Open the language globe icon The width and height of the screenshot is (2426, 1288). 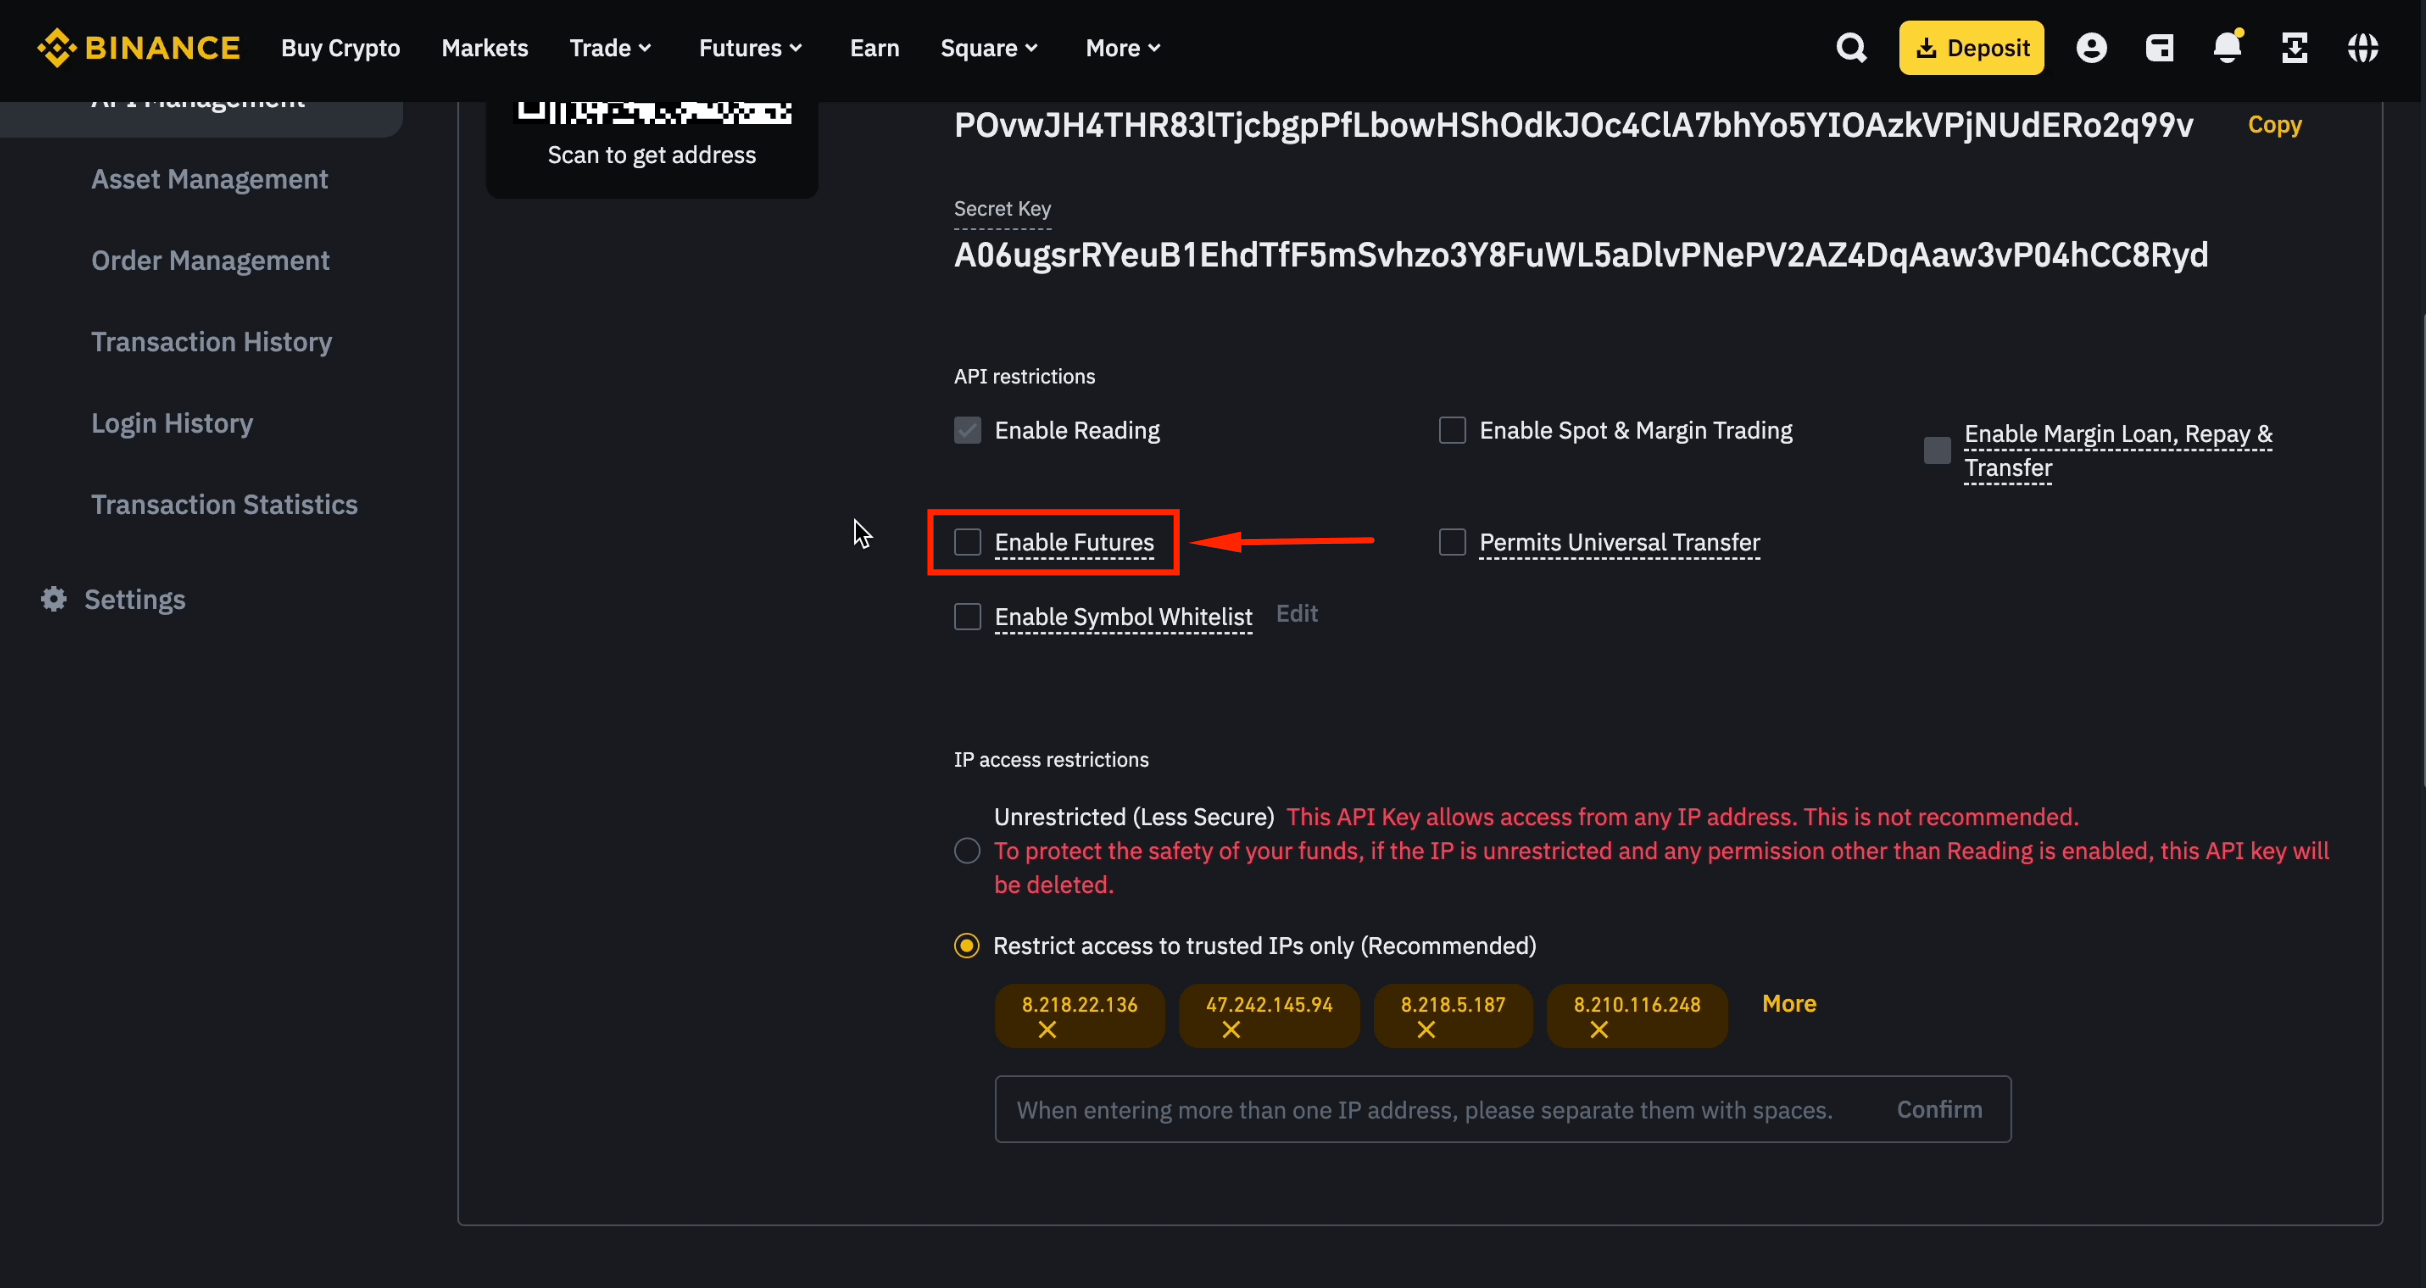click(2363, 48)
